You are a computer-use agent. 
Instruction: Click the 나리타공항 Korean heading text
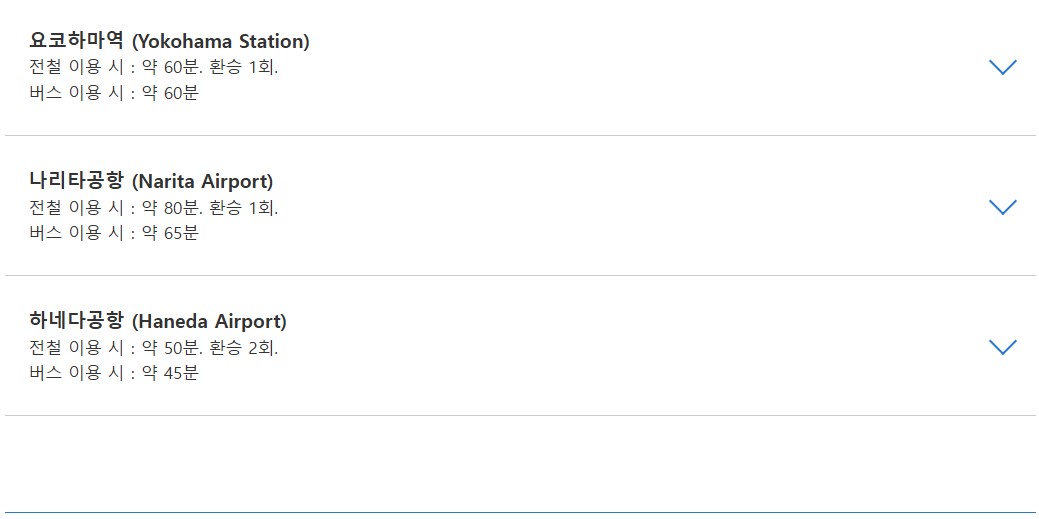[77, 180]
